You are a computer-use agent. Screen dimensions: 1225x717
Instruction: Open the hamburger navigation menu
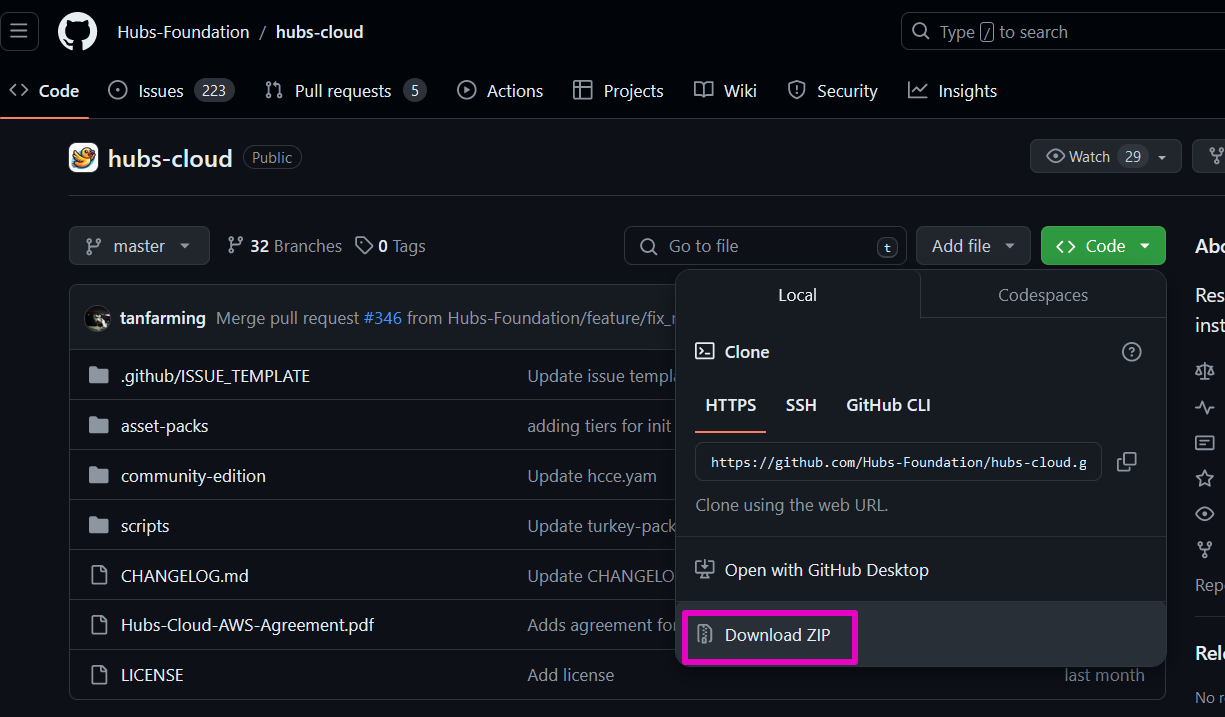(x=19, y=32)
